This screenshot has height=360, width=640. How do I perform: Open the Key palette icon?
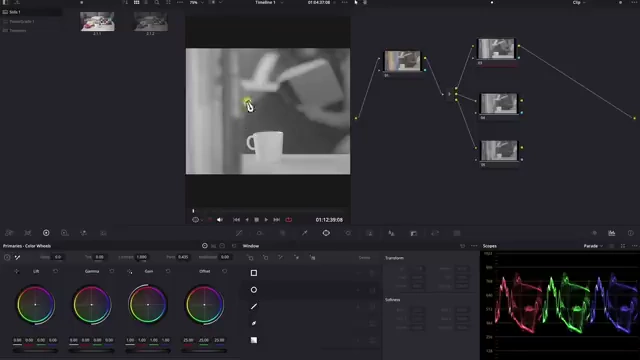pyautogui.click(x=413, y=233)
